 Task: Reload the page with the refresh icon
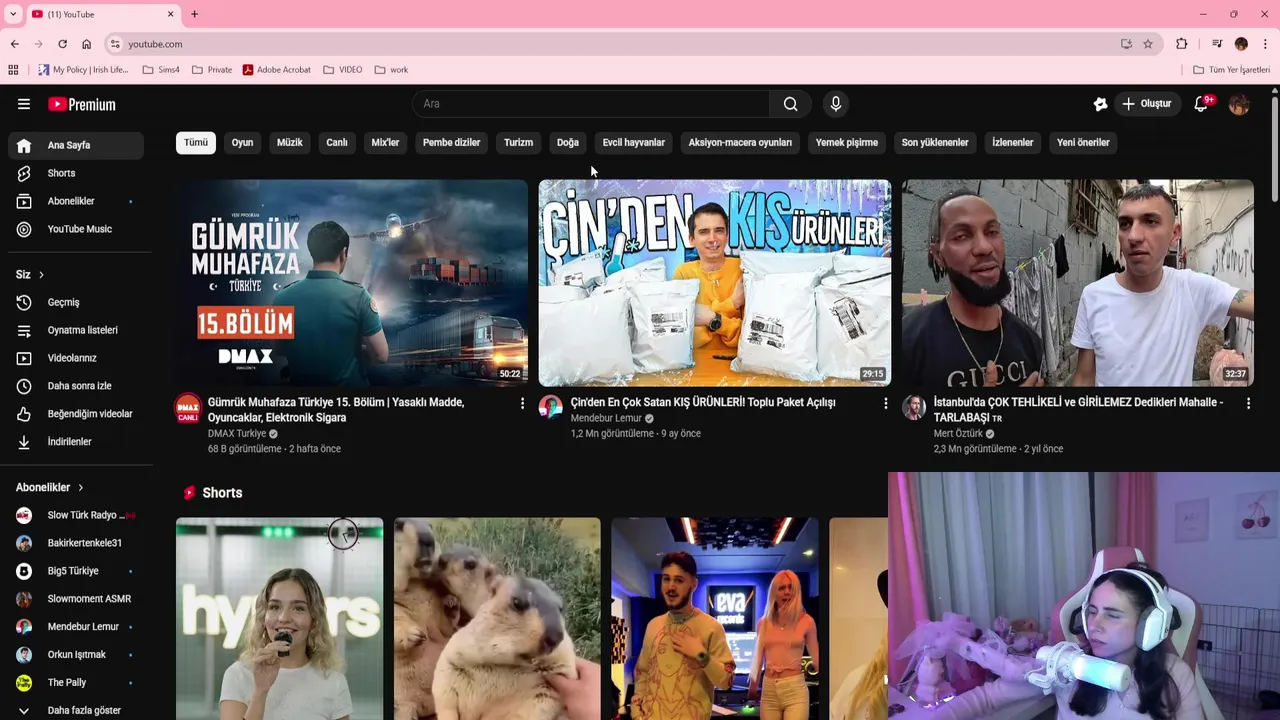(62, 44)
